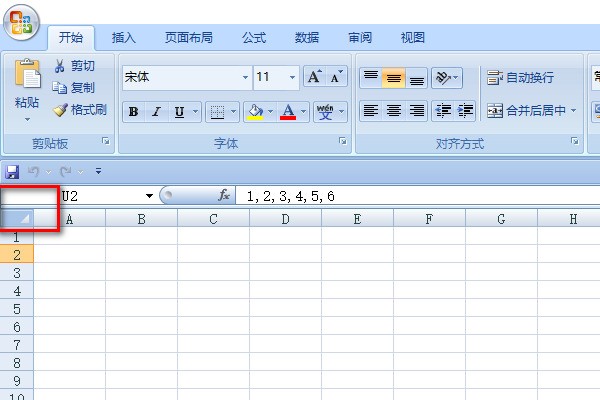This screenshot has width=600, height=400.
Task: Open text orientation options
Action: [x=447, y=78]
